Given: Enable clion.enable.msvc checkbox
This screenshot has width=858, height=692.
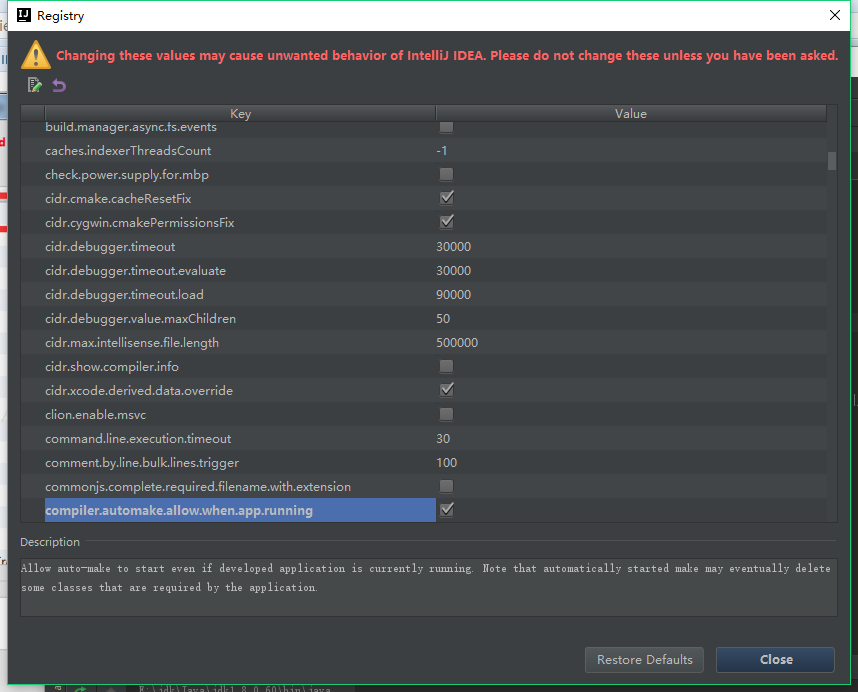Looking at the screenshot, I should coord(447,414).
